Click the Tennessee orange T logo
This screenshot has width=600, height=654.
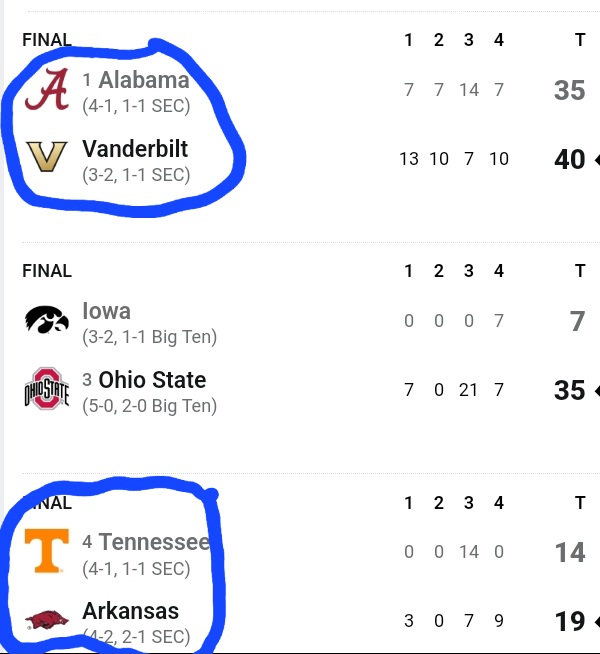[46, 551]
